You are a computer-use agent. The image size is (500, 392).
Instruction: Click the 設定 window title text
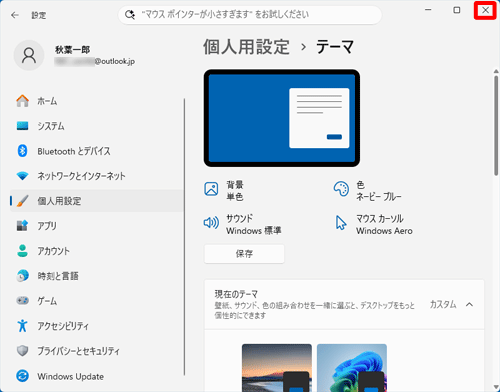tap(39, 15)
